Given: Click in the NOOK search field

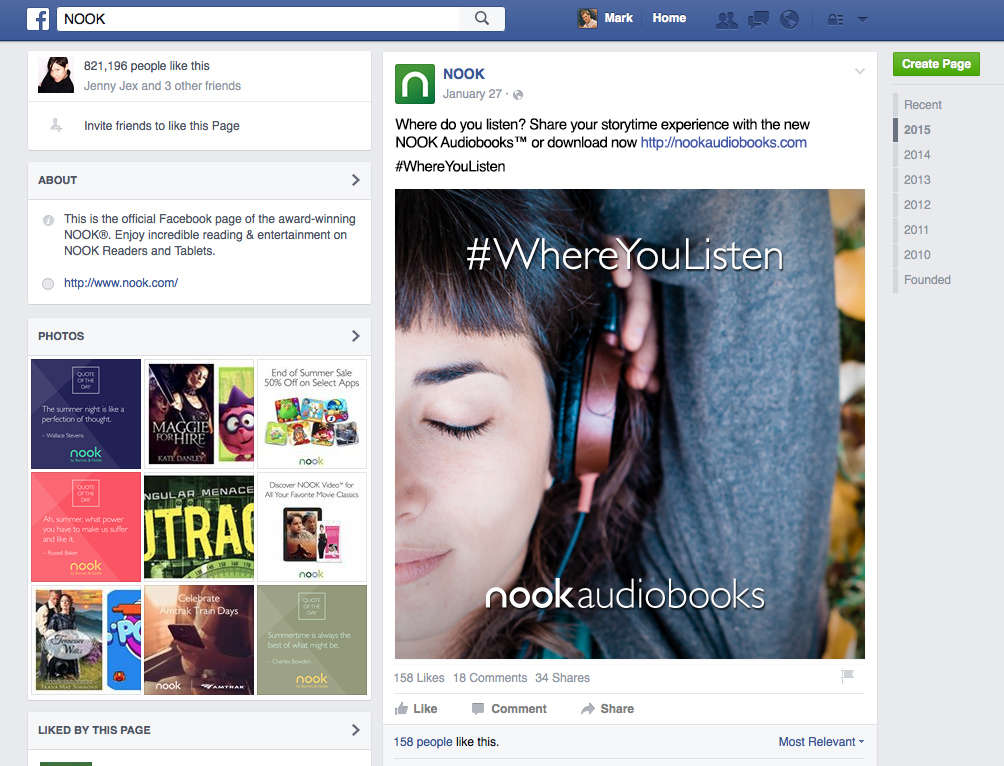Looking at the screenshot, I should [x=258, y=19].
